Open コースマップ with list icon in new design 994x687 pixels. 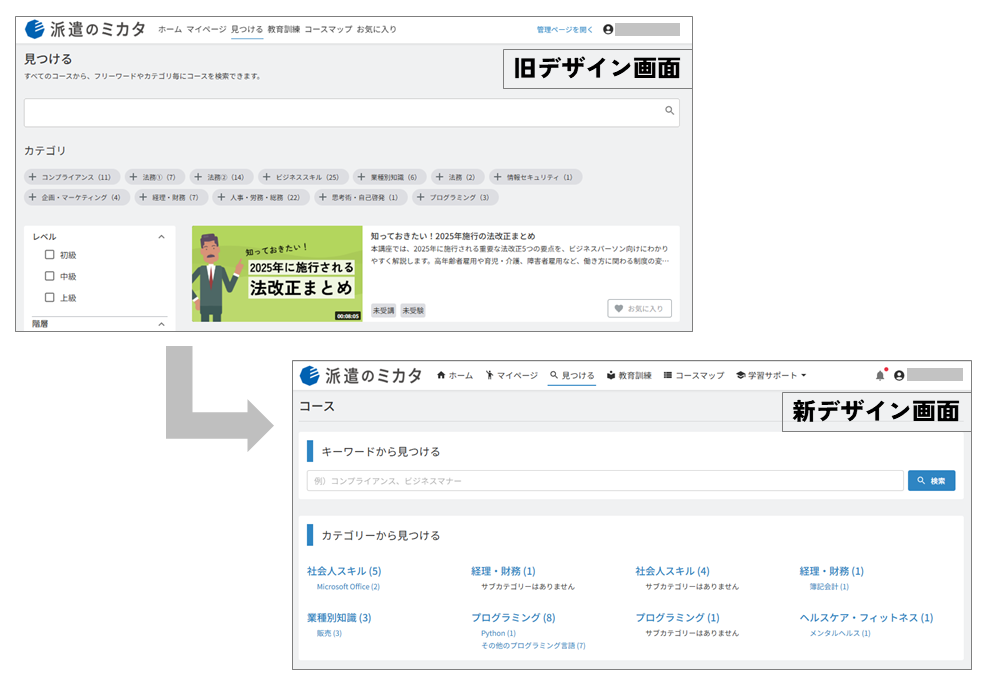click(x=694, y=375)
